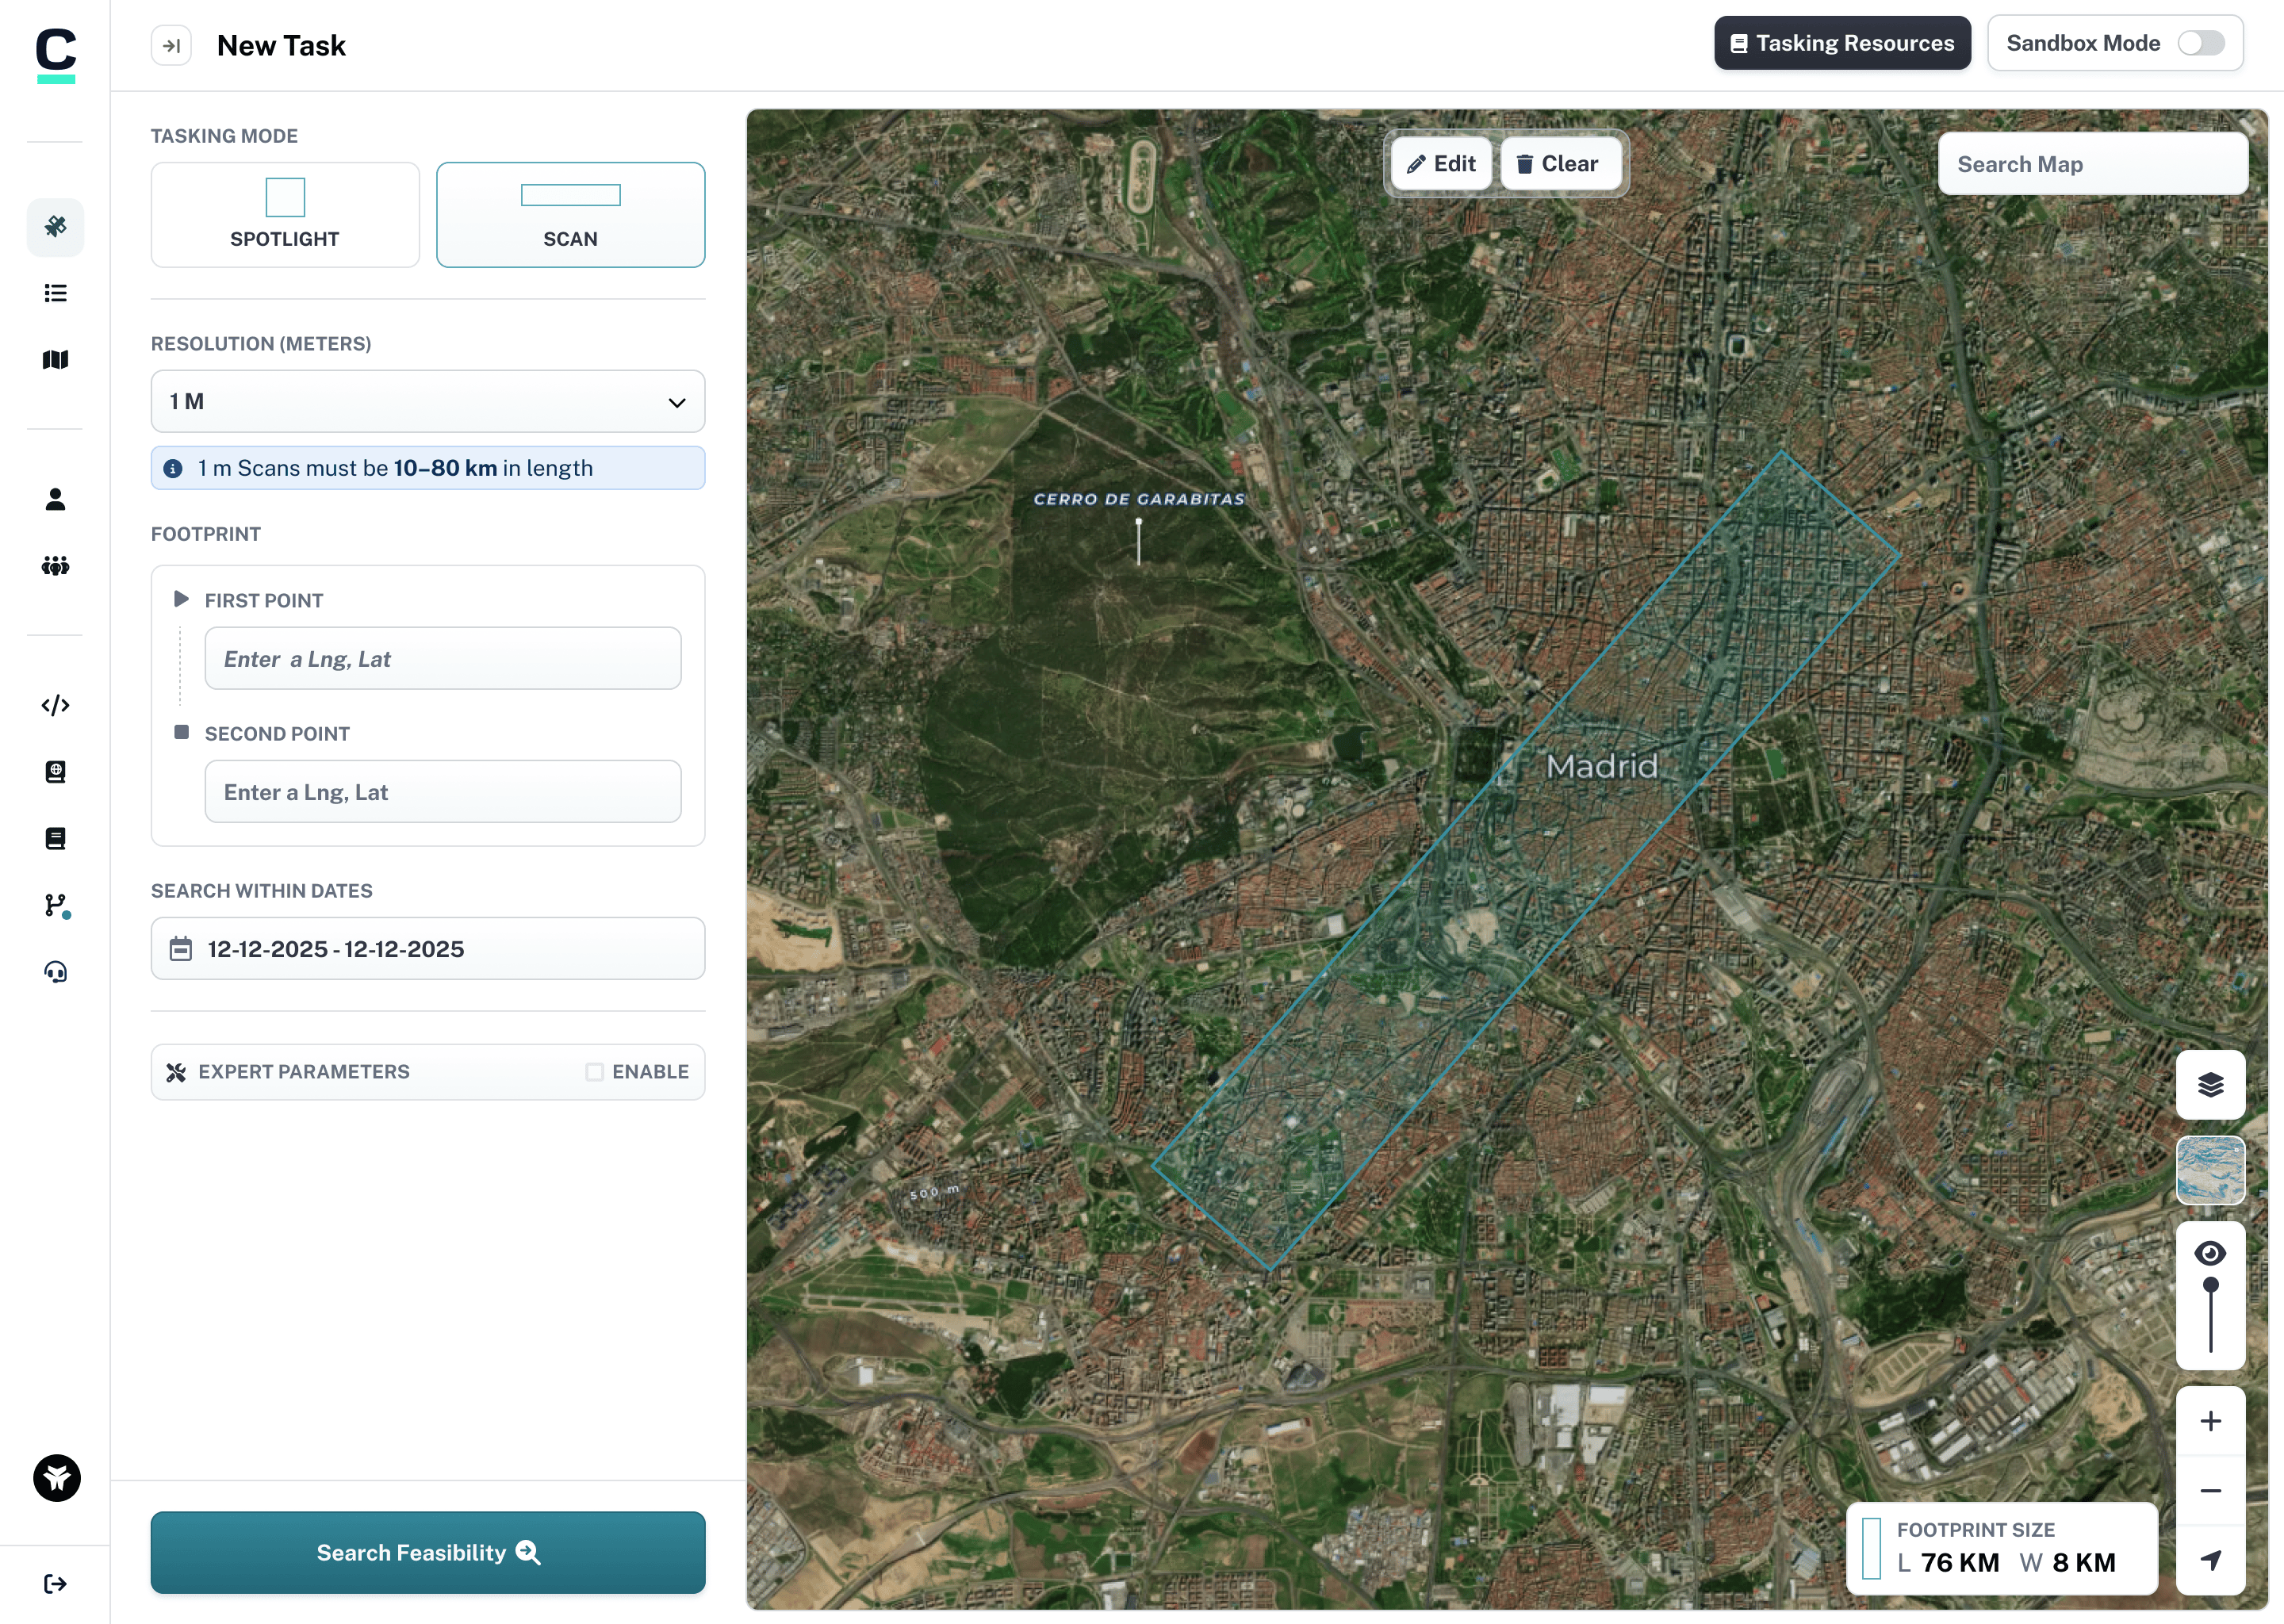2284x1624 pixels.
Task: Open the Resolution 1 M dropdown
Action: pyautogui.click(x=428, y=402)
